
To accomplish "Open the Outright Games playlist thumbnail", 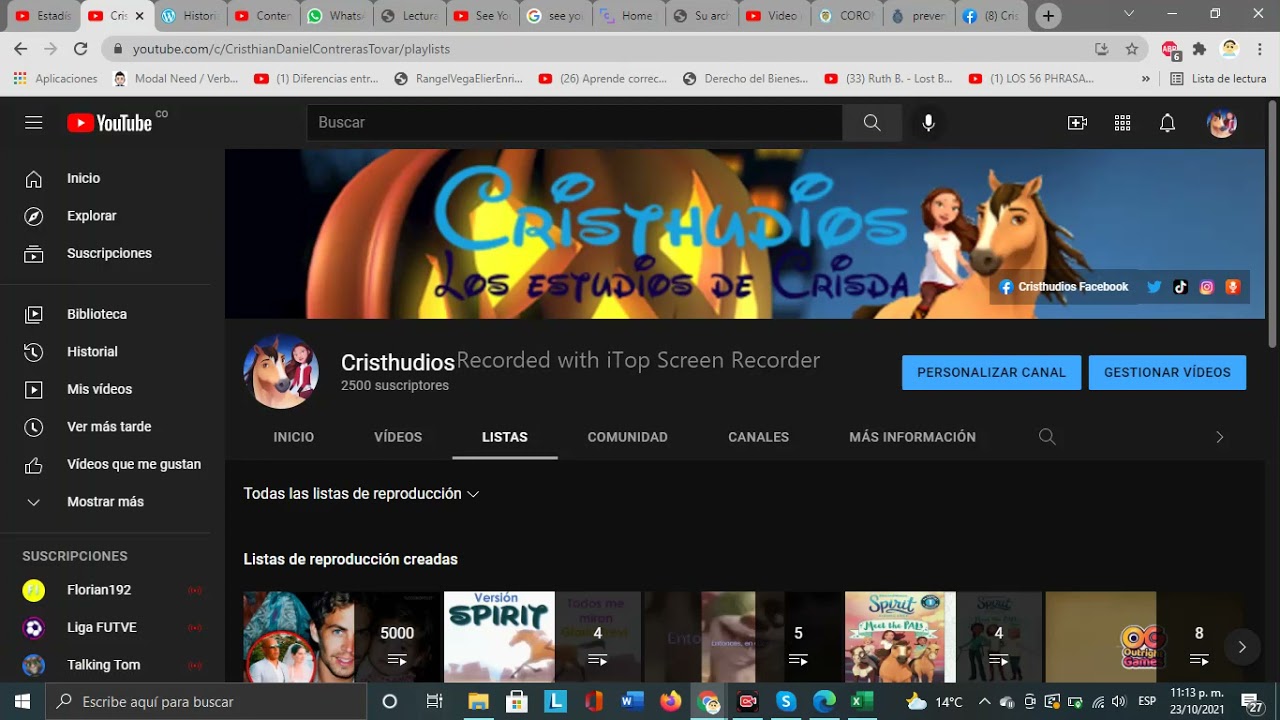I will pyautogui.click(x=1144, y=637).
